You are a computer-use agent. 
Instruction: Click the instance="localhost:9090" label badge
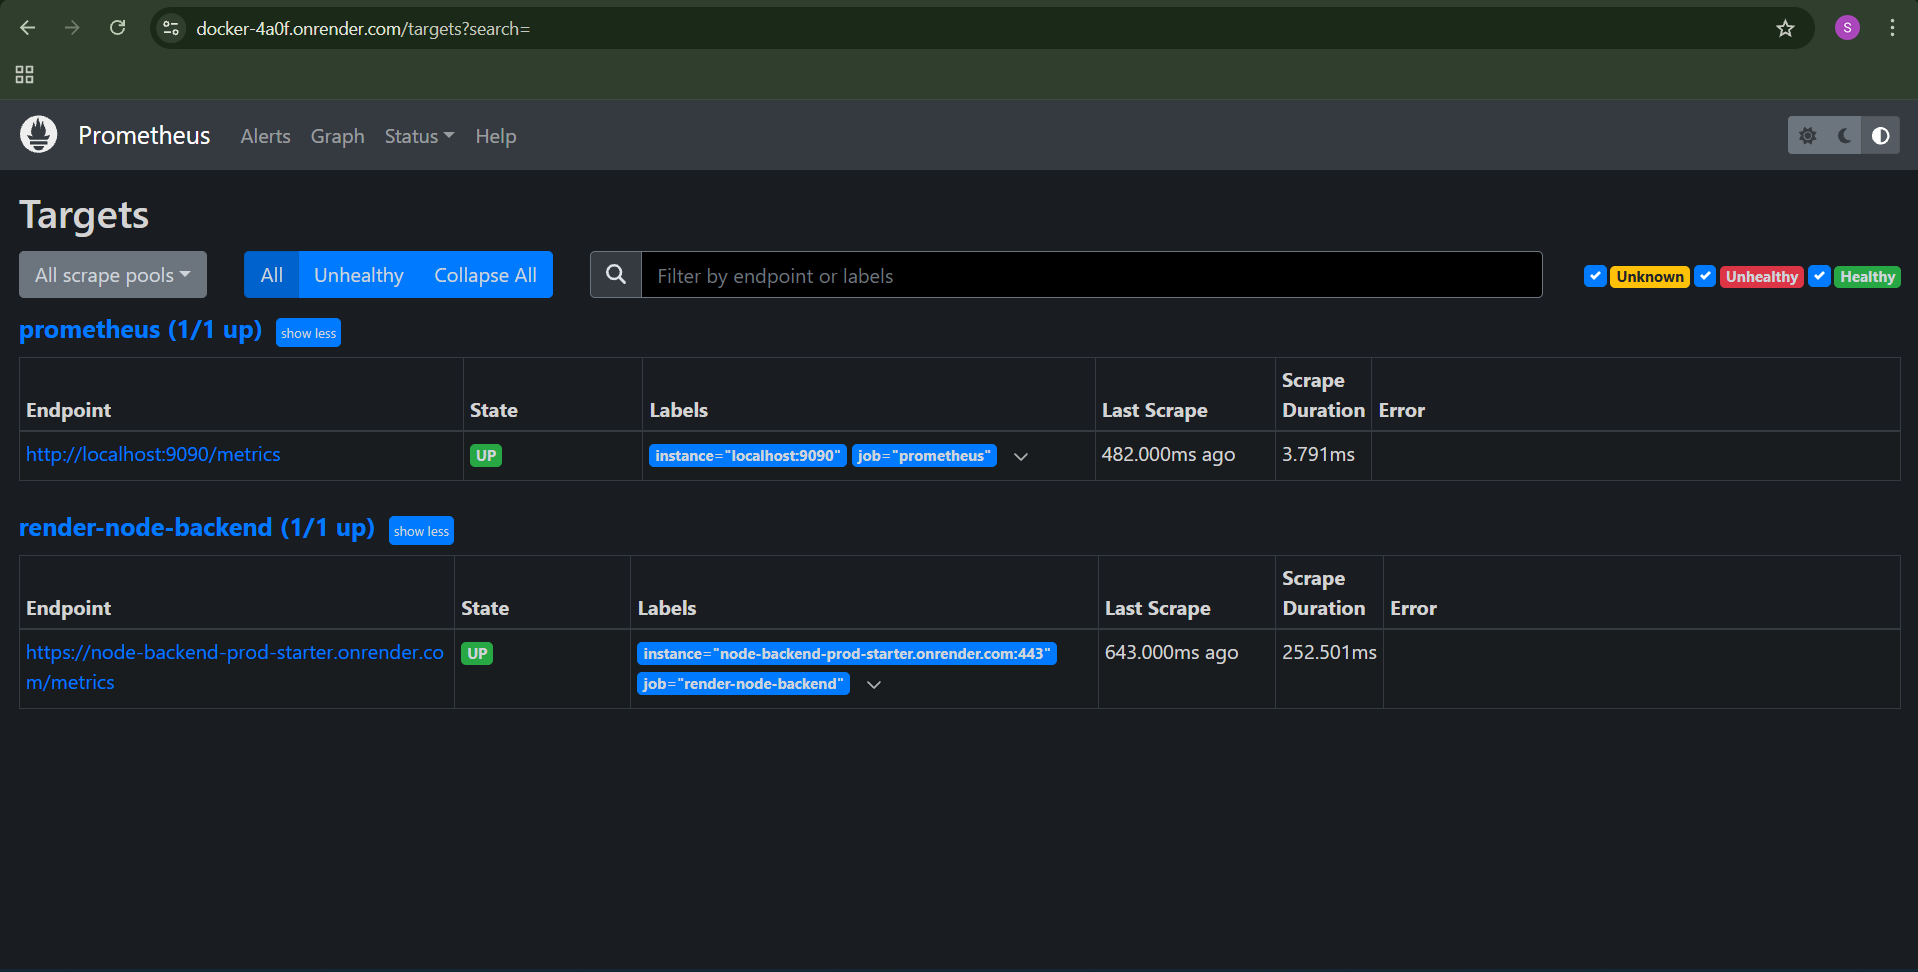tap(747, 456)
